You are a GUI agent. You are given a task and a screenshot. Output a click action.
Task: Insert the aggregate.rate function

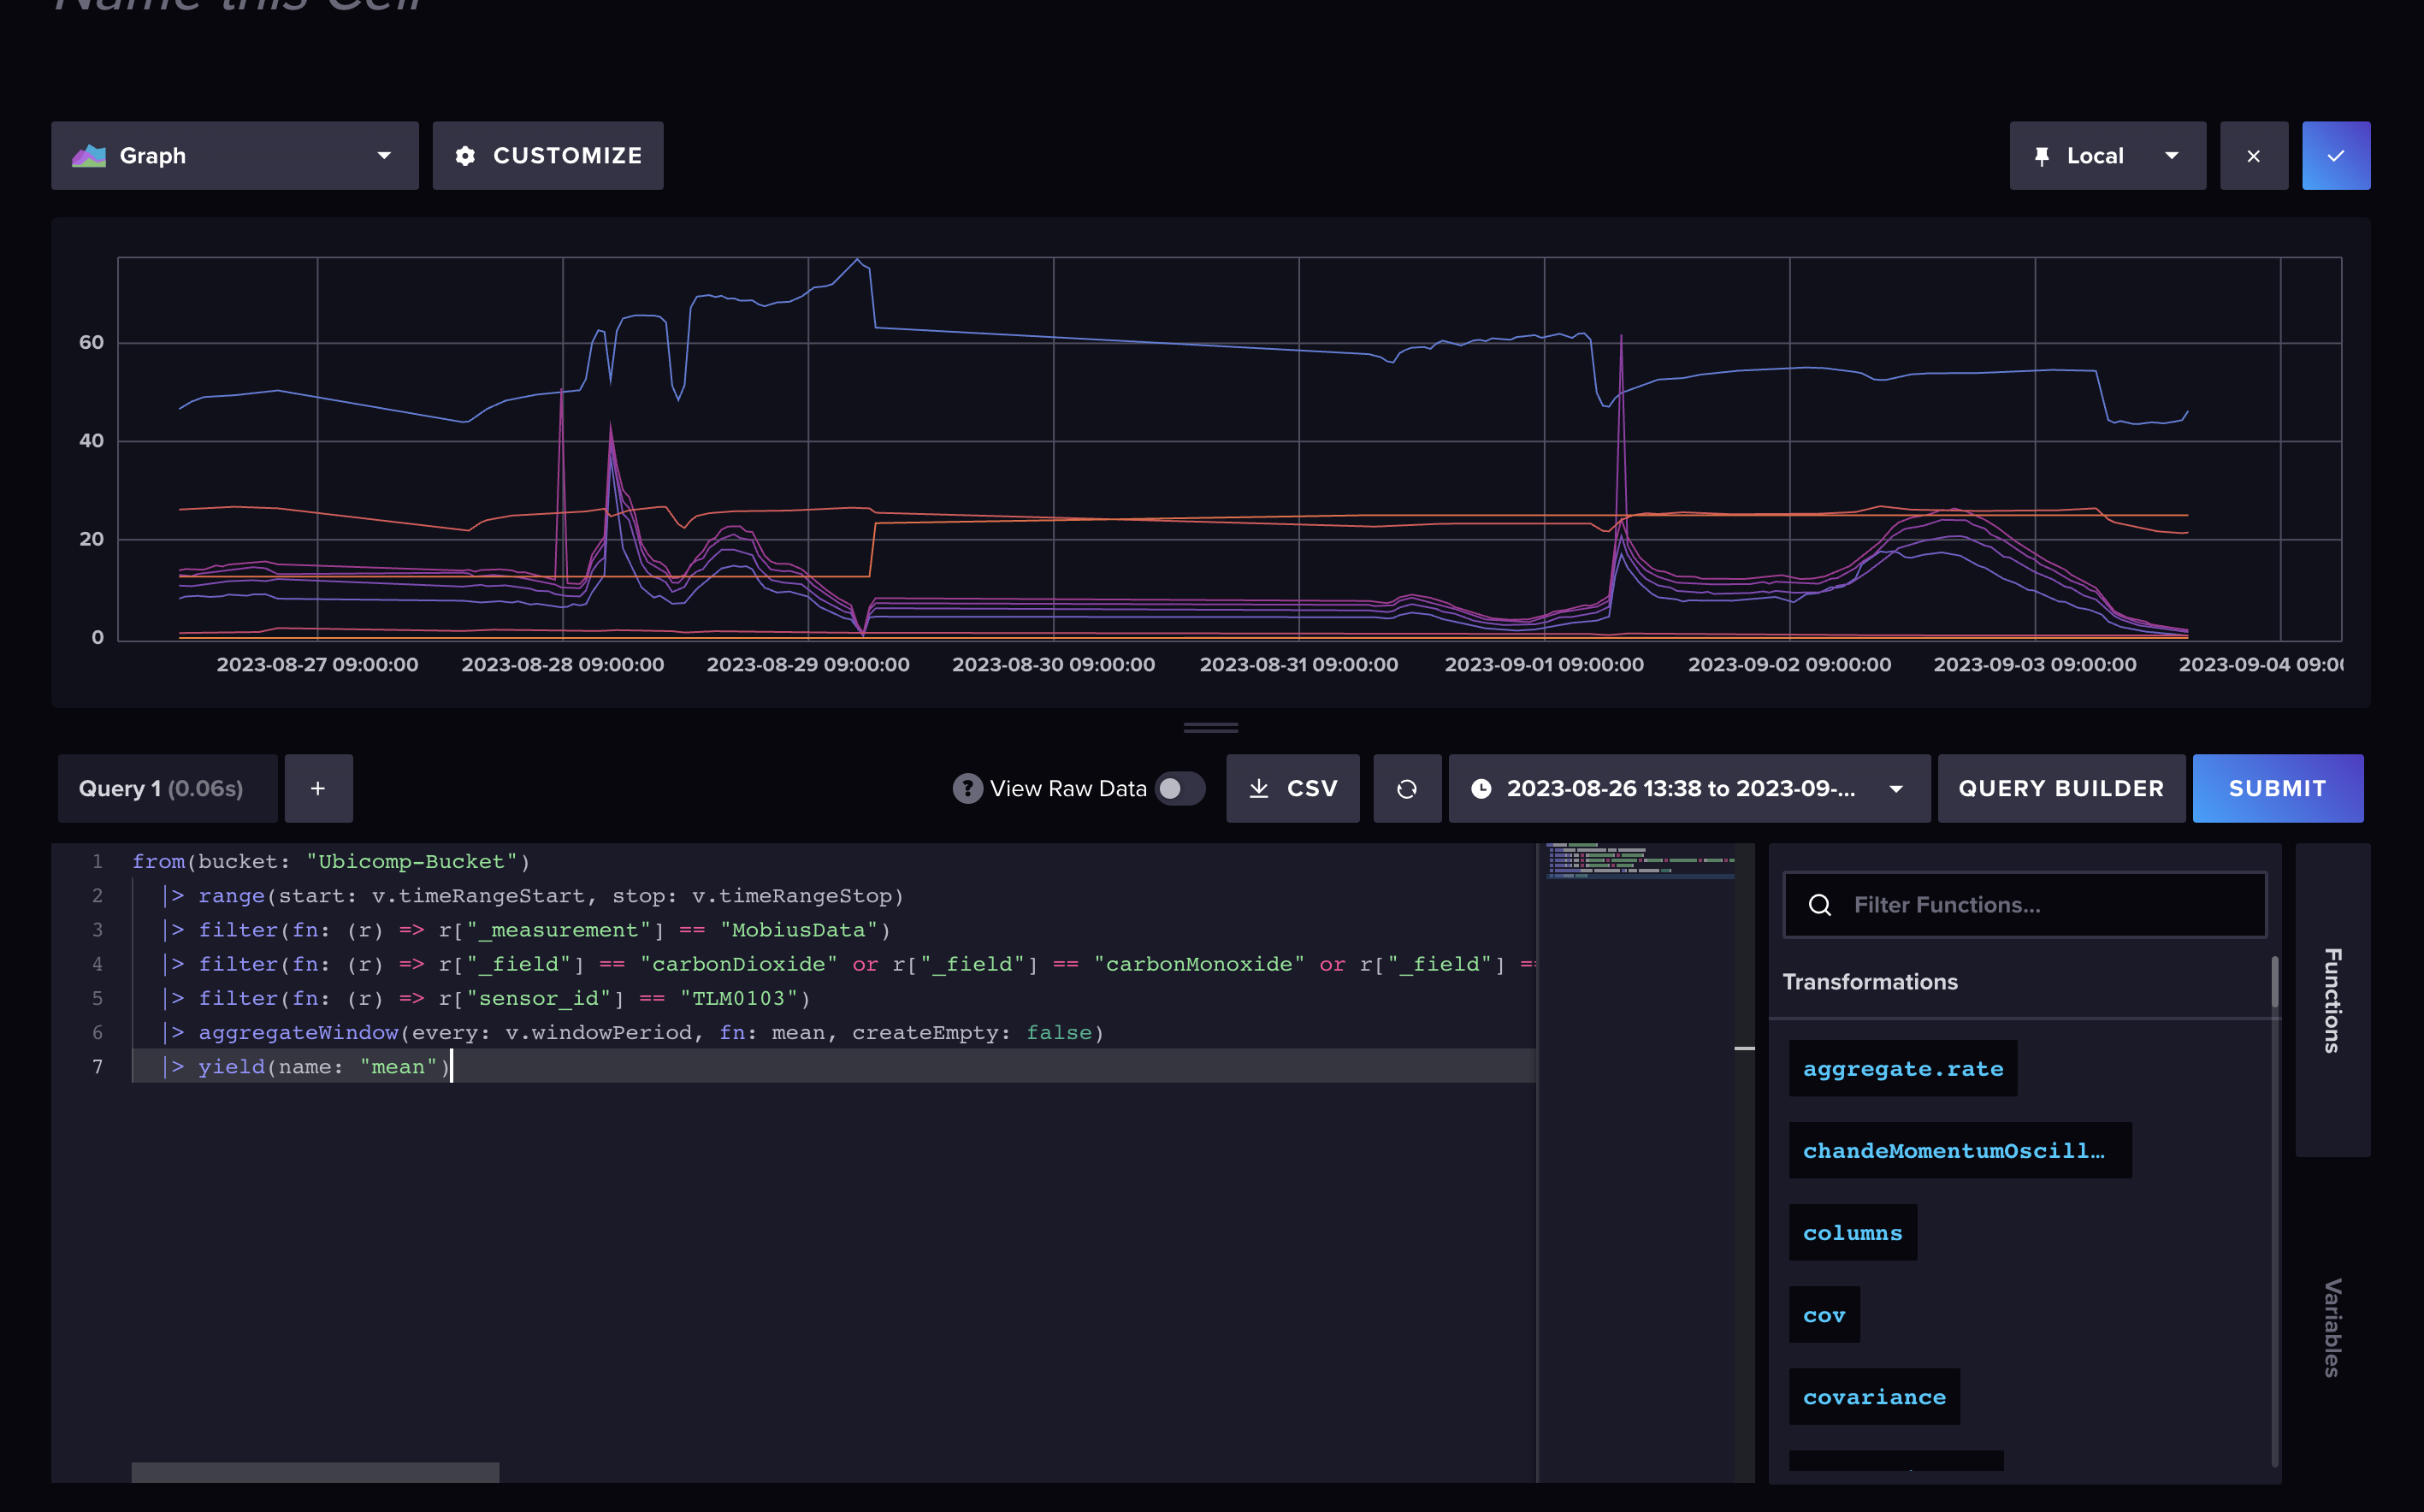click(x=1903, y=1068)
